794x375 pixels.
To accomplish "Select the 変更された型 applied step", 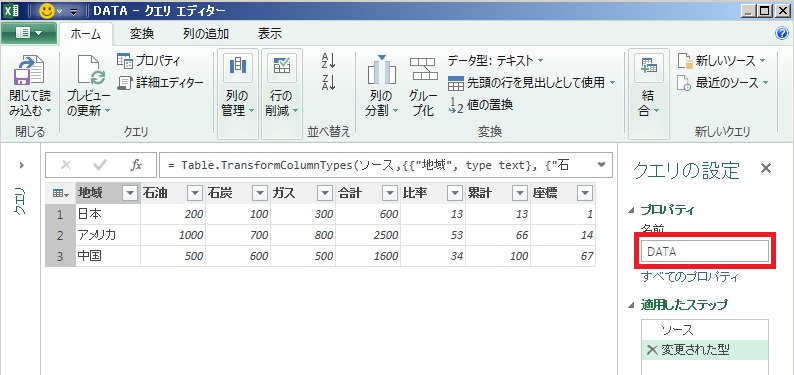I will point(704,350).
